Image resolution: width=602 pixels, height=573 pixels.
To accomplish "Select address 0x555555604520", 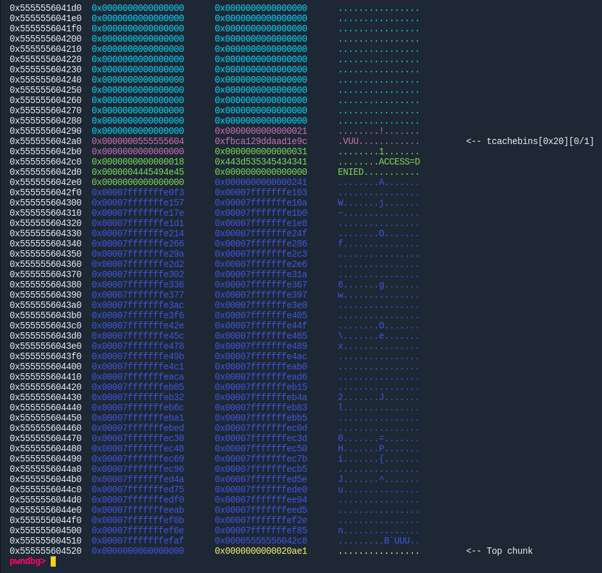I will pos(45,551).
